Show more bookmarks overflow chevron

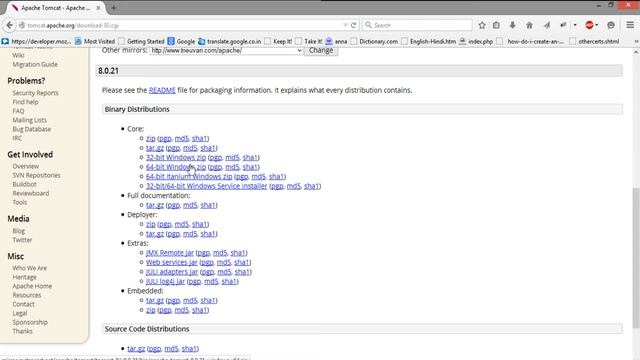click(636, 41)
